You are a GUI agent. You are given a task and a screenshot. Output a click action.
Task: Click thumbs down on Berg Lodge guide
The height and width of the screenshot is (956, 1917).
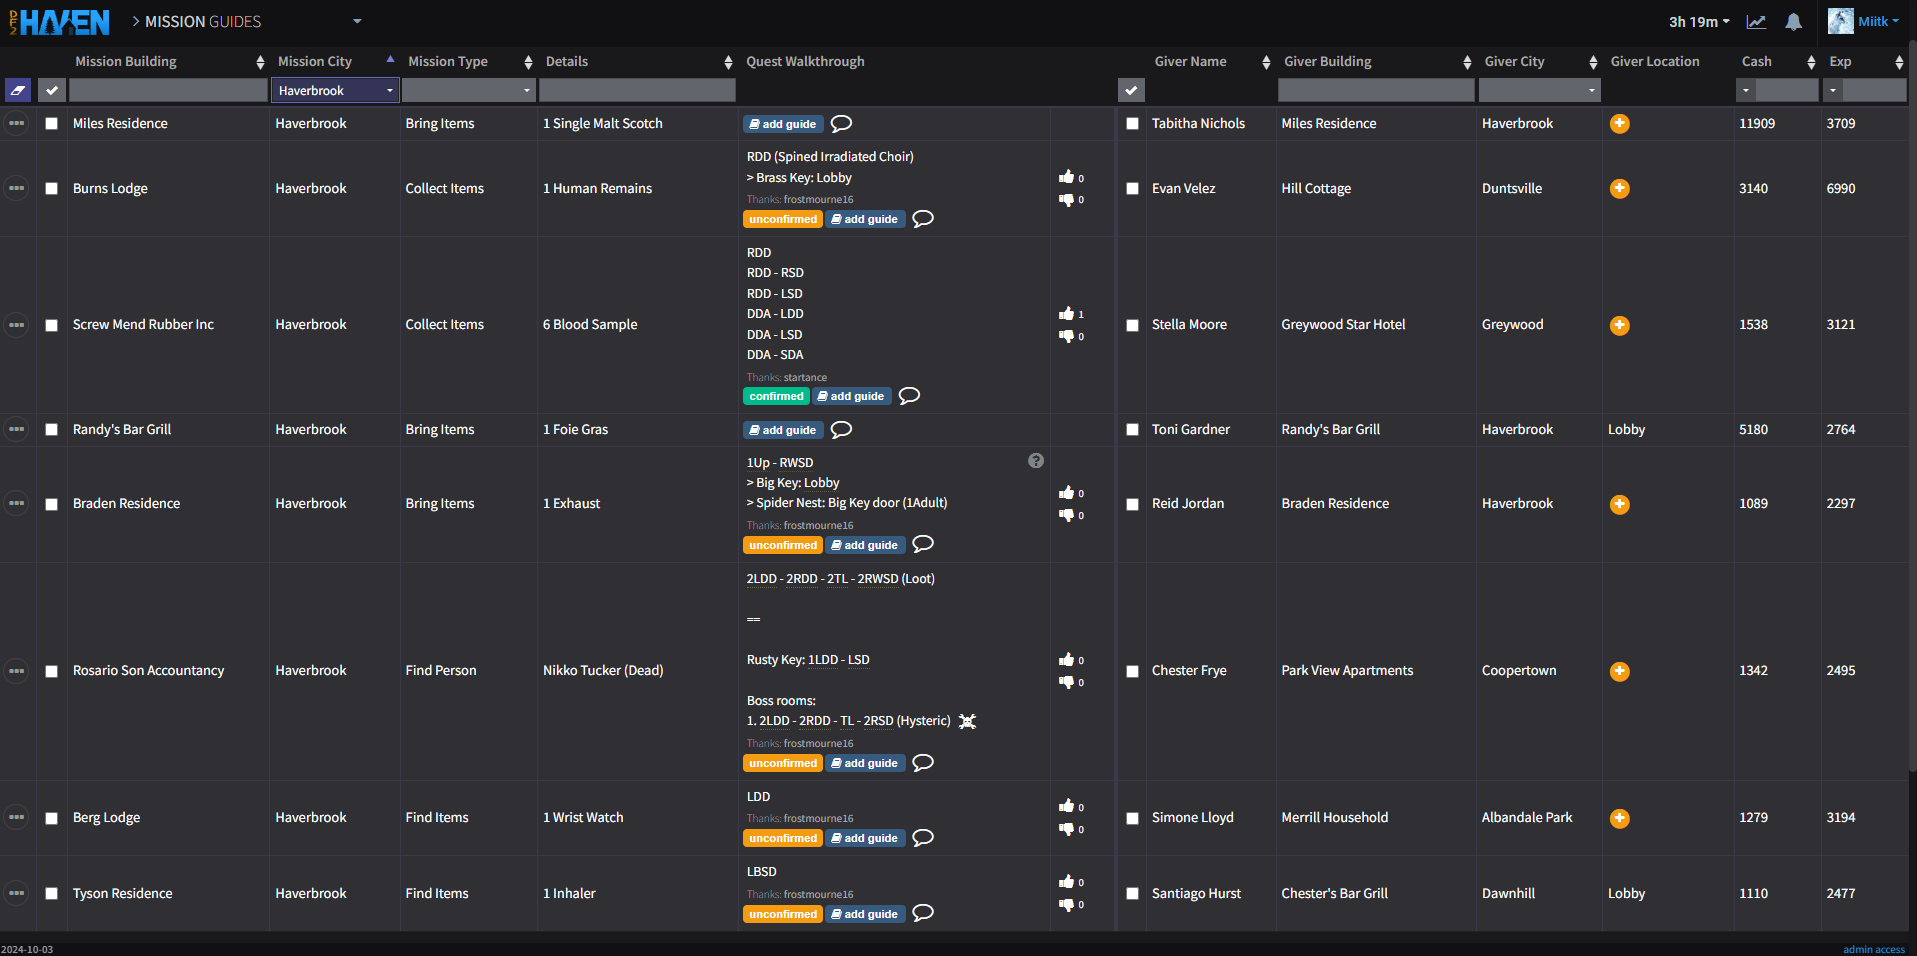(1066, 829)
